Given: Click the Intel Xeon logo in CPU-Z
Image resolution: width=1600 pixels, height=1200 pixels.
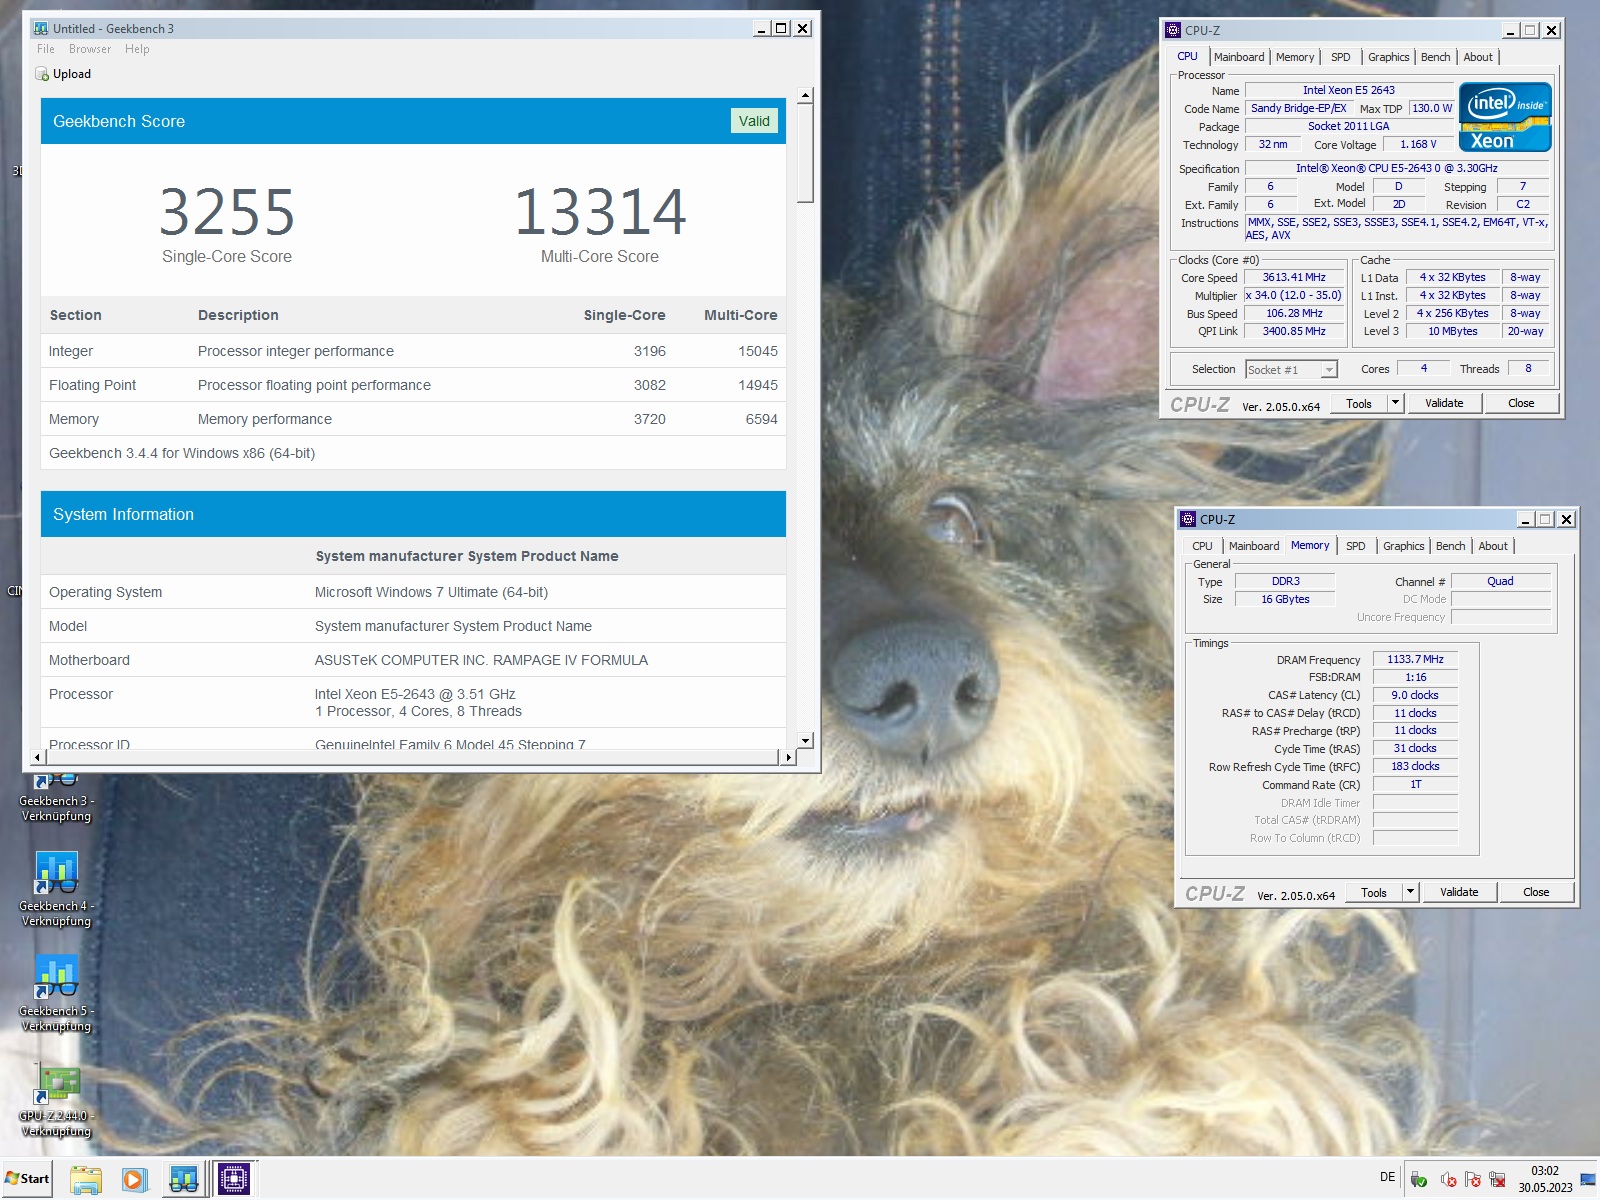Looking at the screenshot, I should pyautogui.click(x=1505, y=117).
